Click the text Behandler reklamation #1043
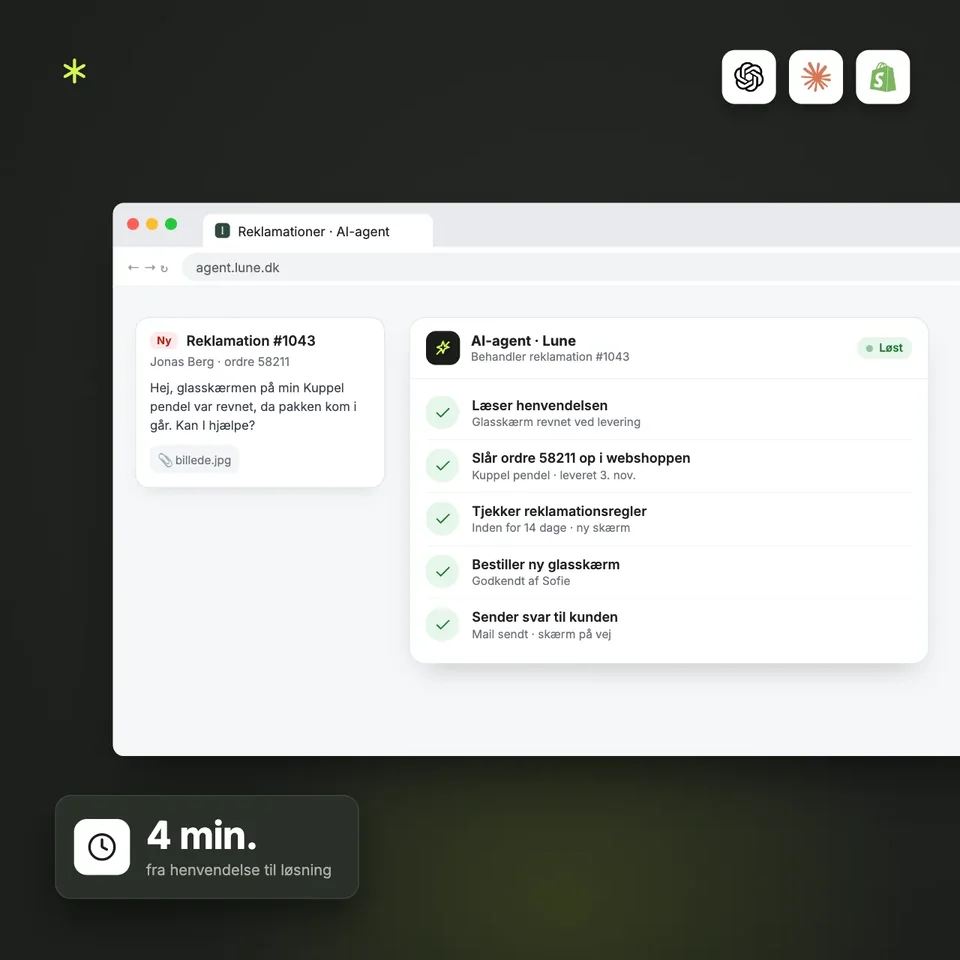The image size is (960, 960). [550, 357]
